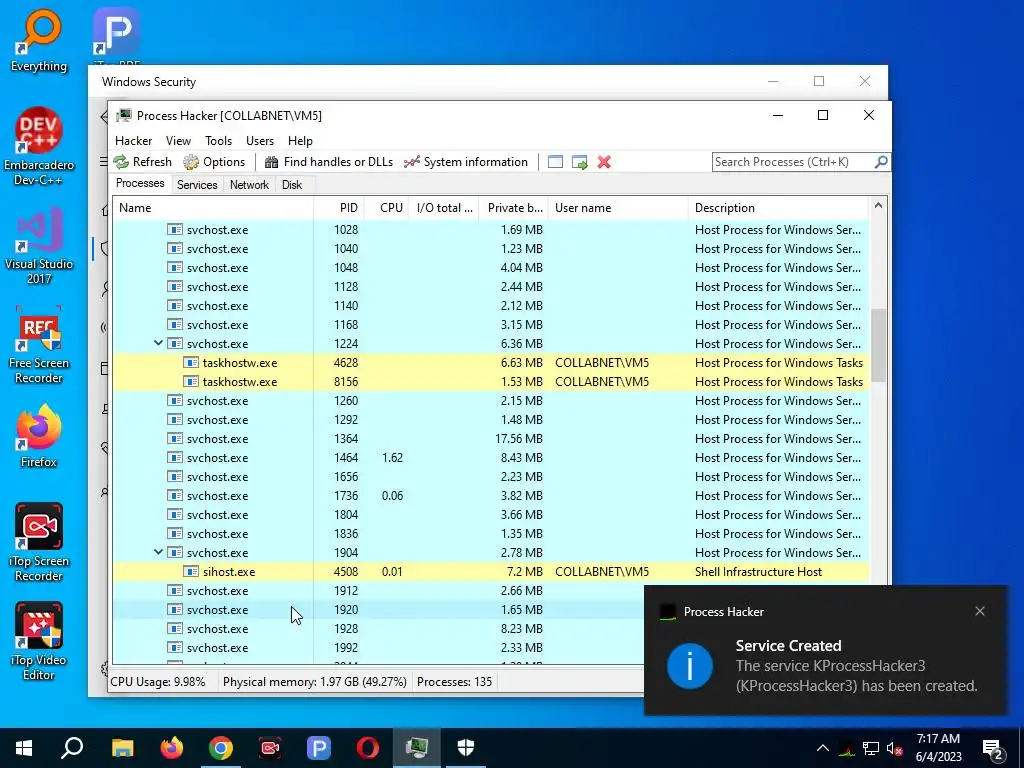
Task: Select svchost.exe with PID 1464
Action: (x=491, y=457)
